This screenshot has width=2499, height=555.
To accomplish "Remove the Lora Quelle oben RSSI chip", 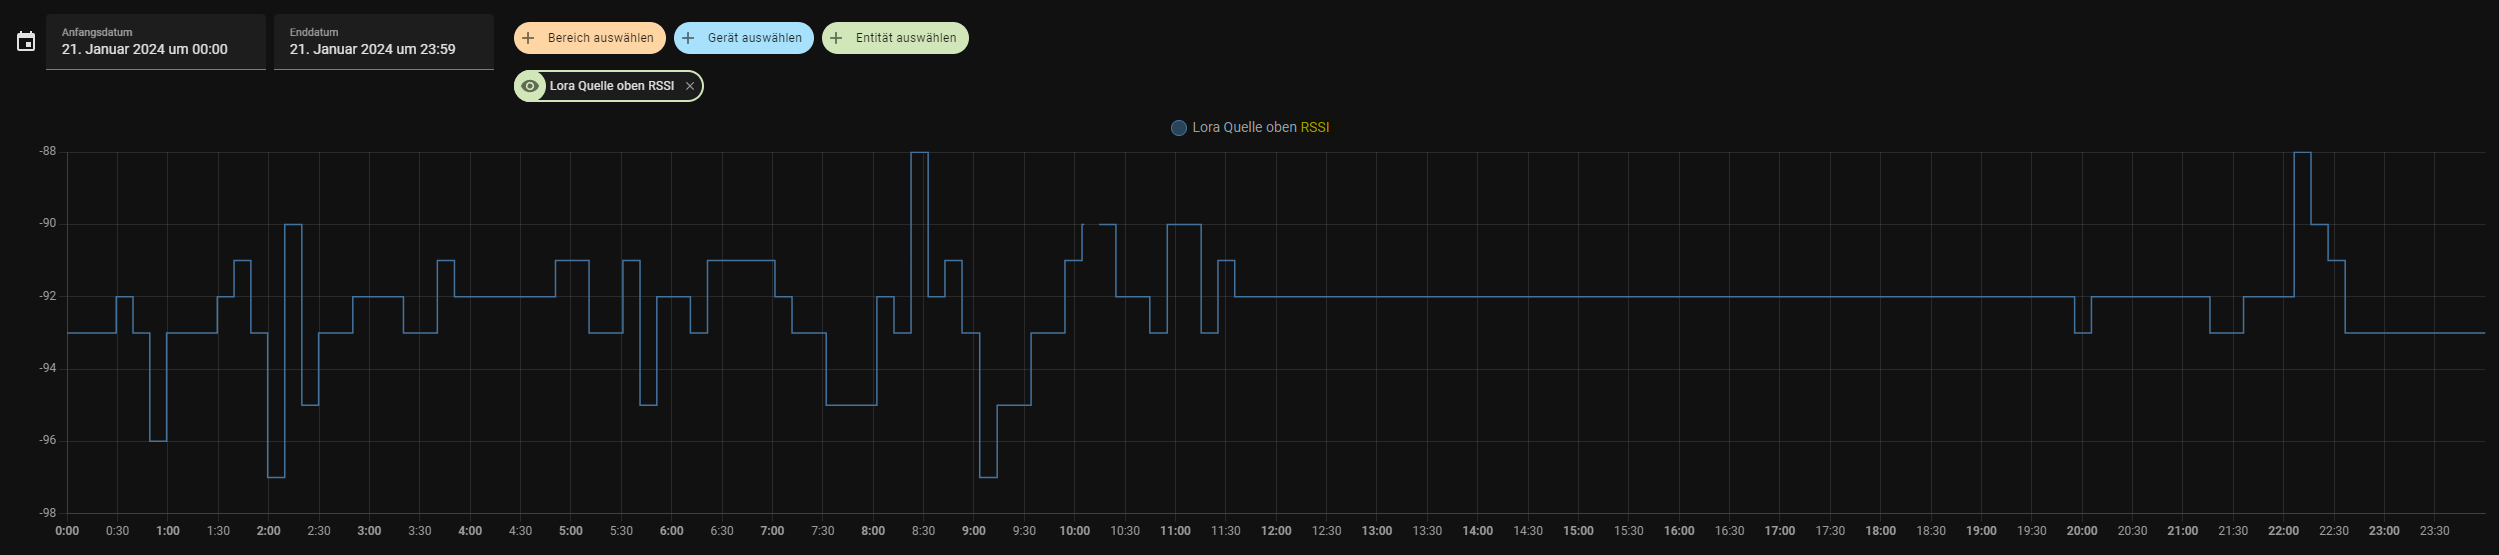I will click(x=690, y=86).
